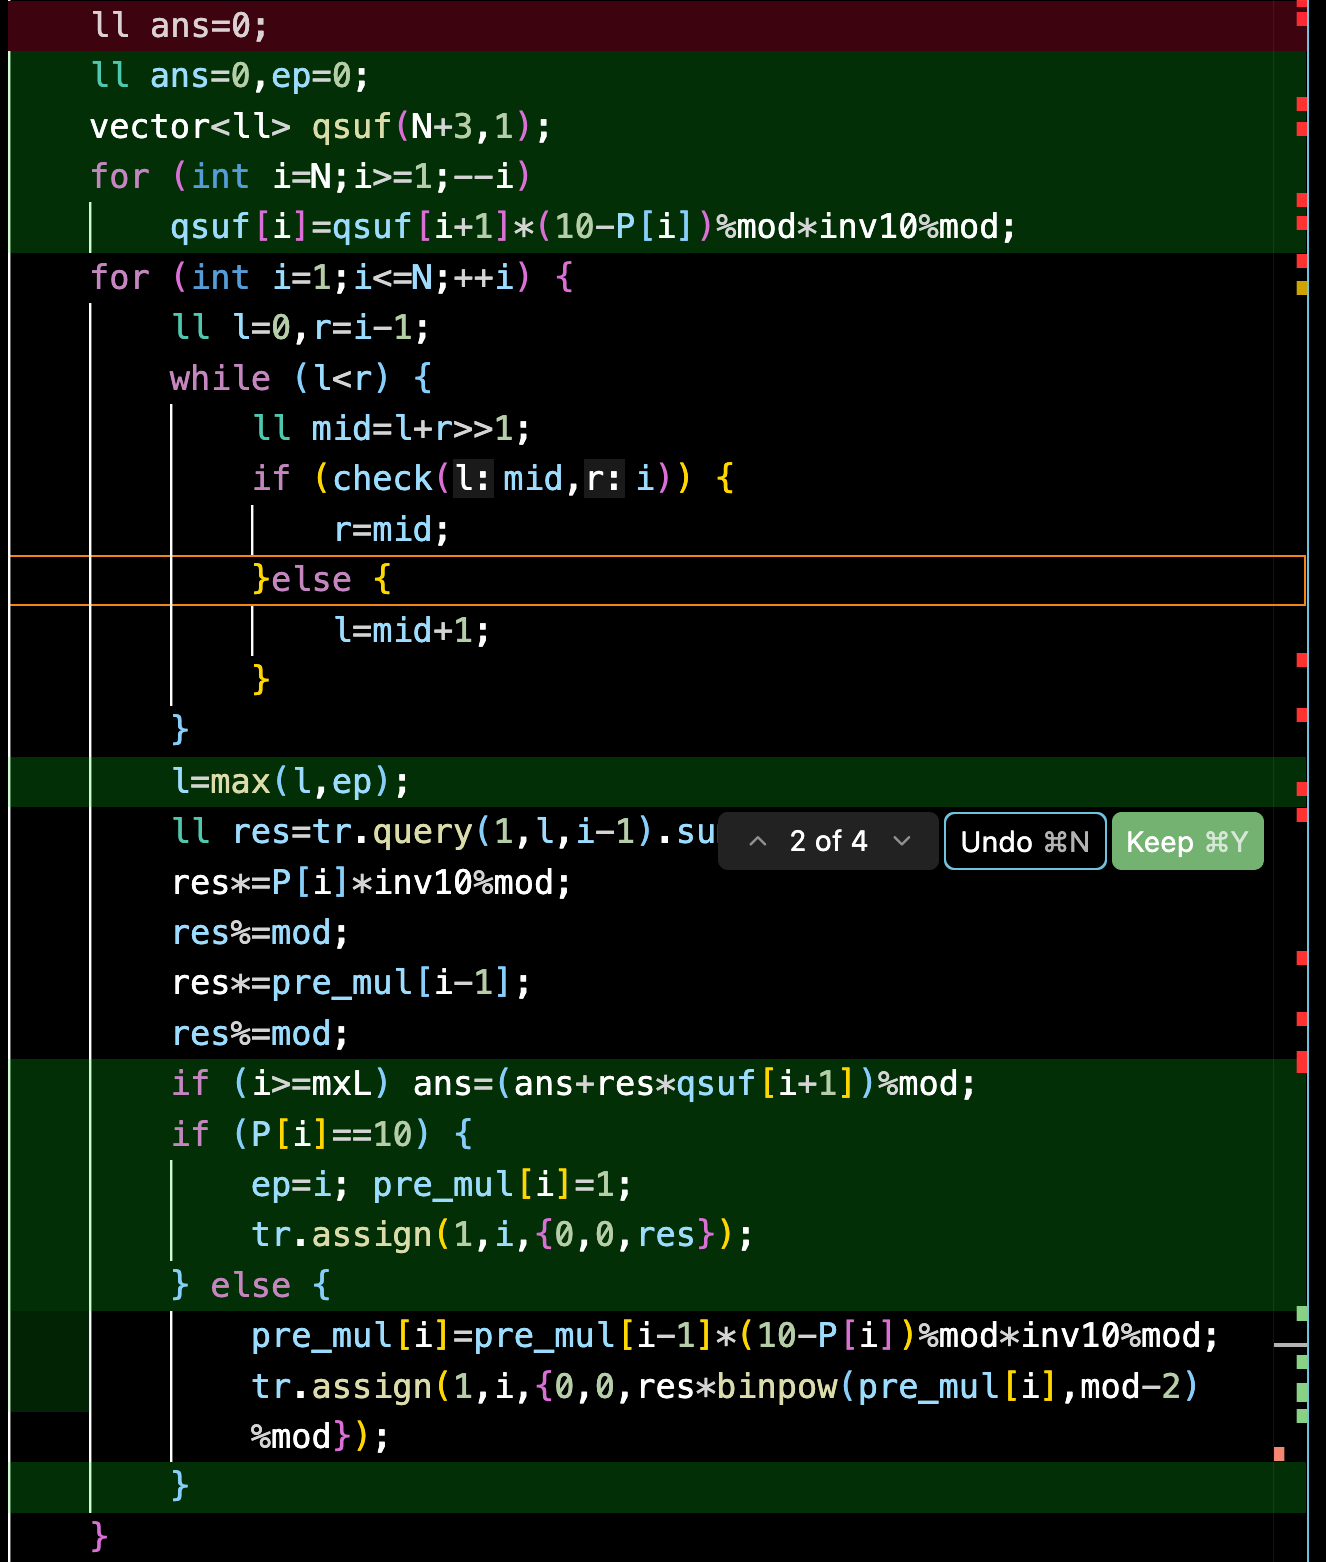Click the "l:" inlay hint in check call
The height and width of the screenshot is (1562, 1326).
click(x=473, y=479)
